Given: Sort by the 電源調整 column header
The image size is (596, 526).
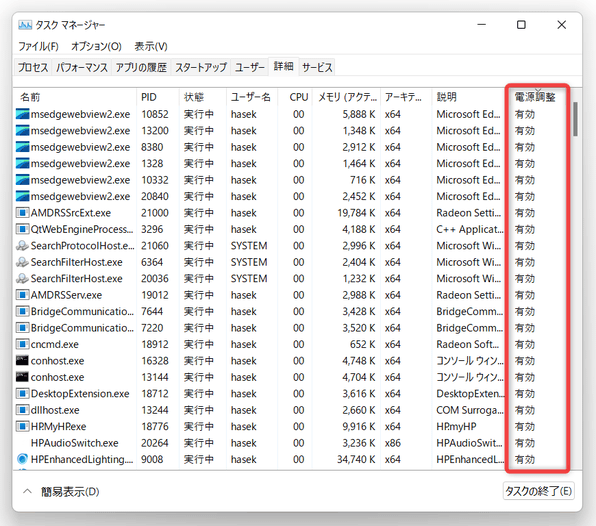Looking at the screenshot, I should [x=535, y=97].
